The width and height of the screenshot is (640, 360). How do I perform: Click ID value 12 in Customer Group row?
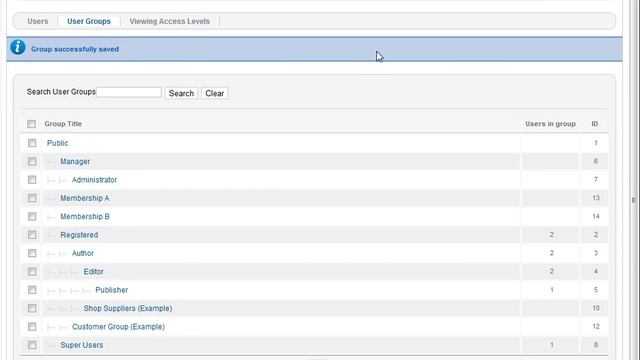pyautogui.click(x=596, y=327)
